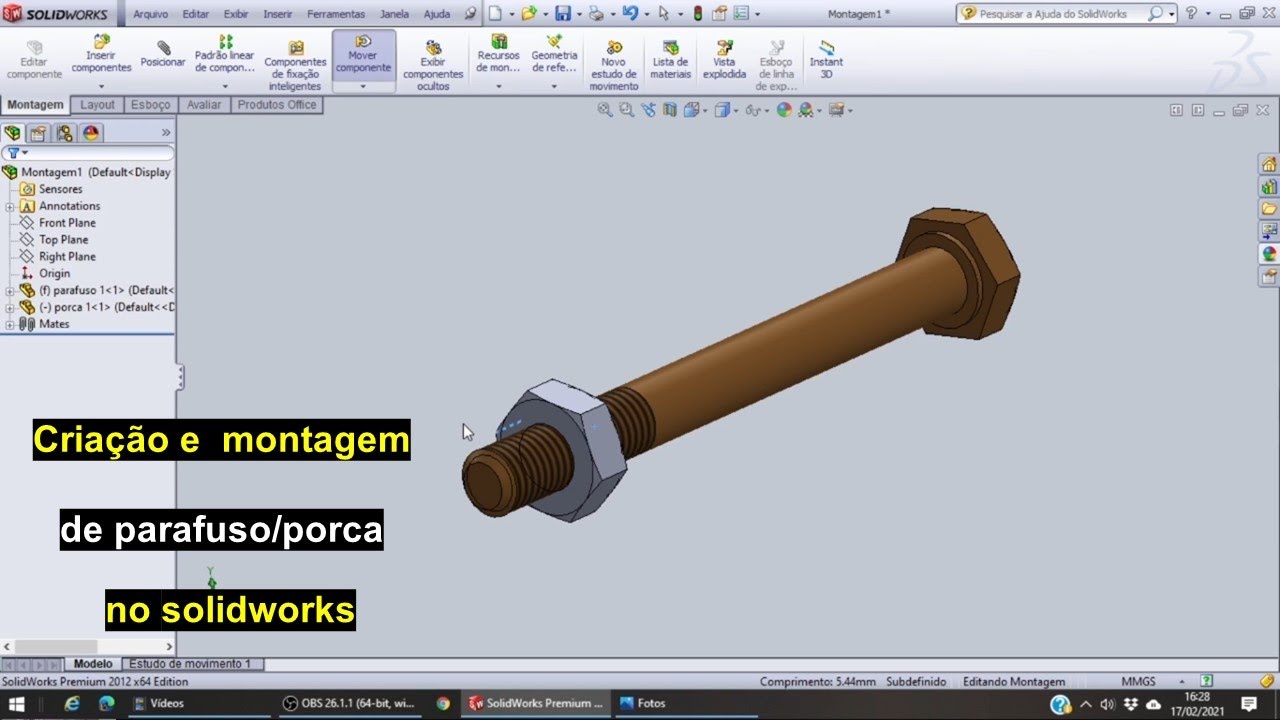
Task: Click the Rebuild traffic light icon
Action: pyautogui.click(x=698, y=14)
